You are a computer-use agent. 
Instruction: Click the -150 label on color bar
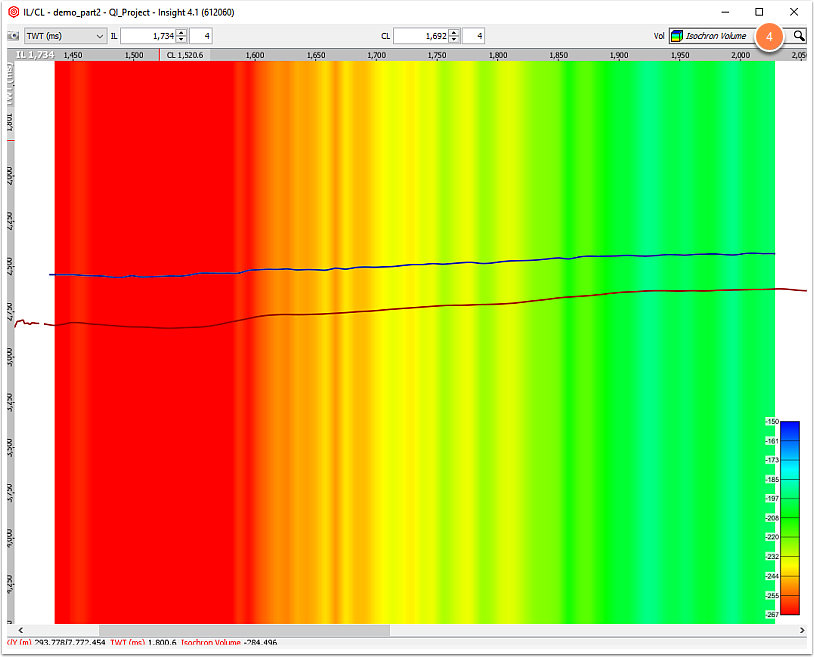pos(772,421)
